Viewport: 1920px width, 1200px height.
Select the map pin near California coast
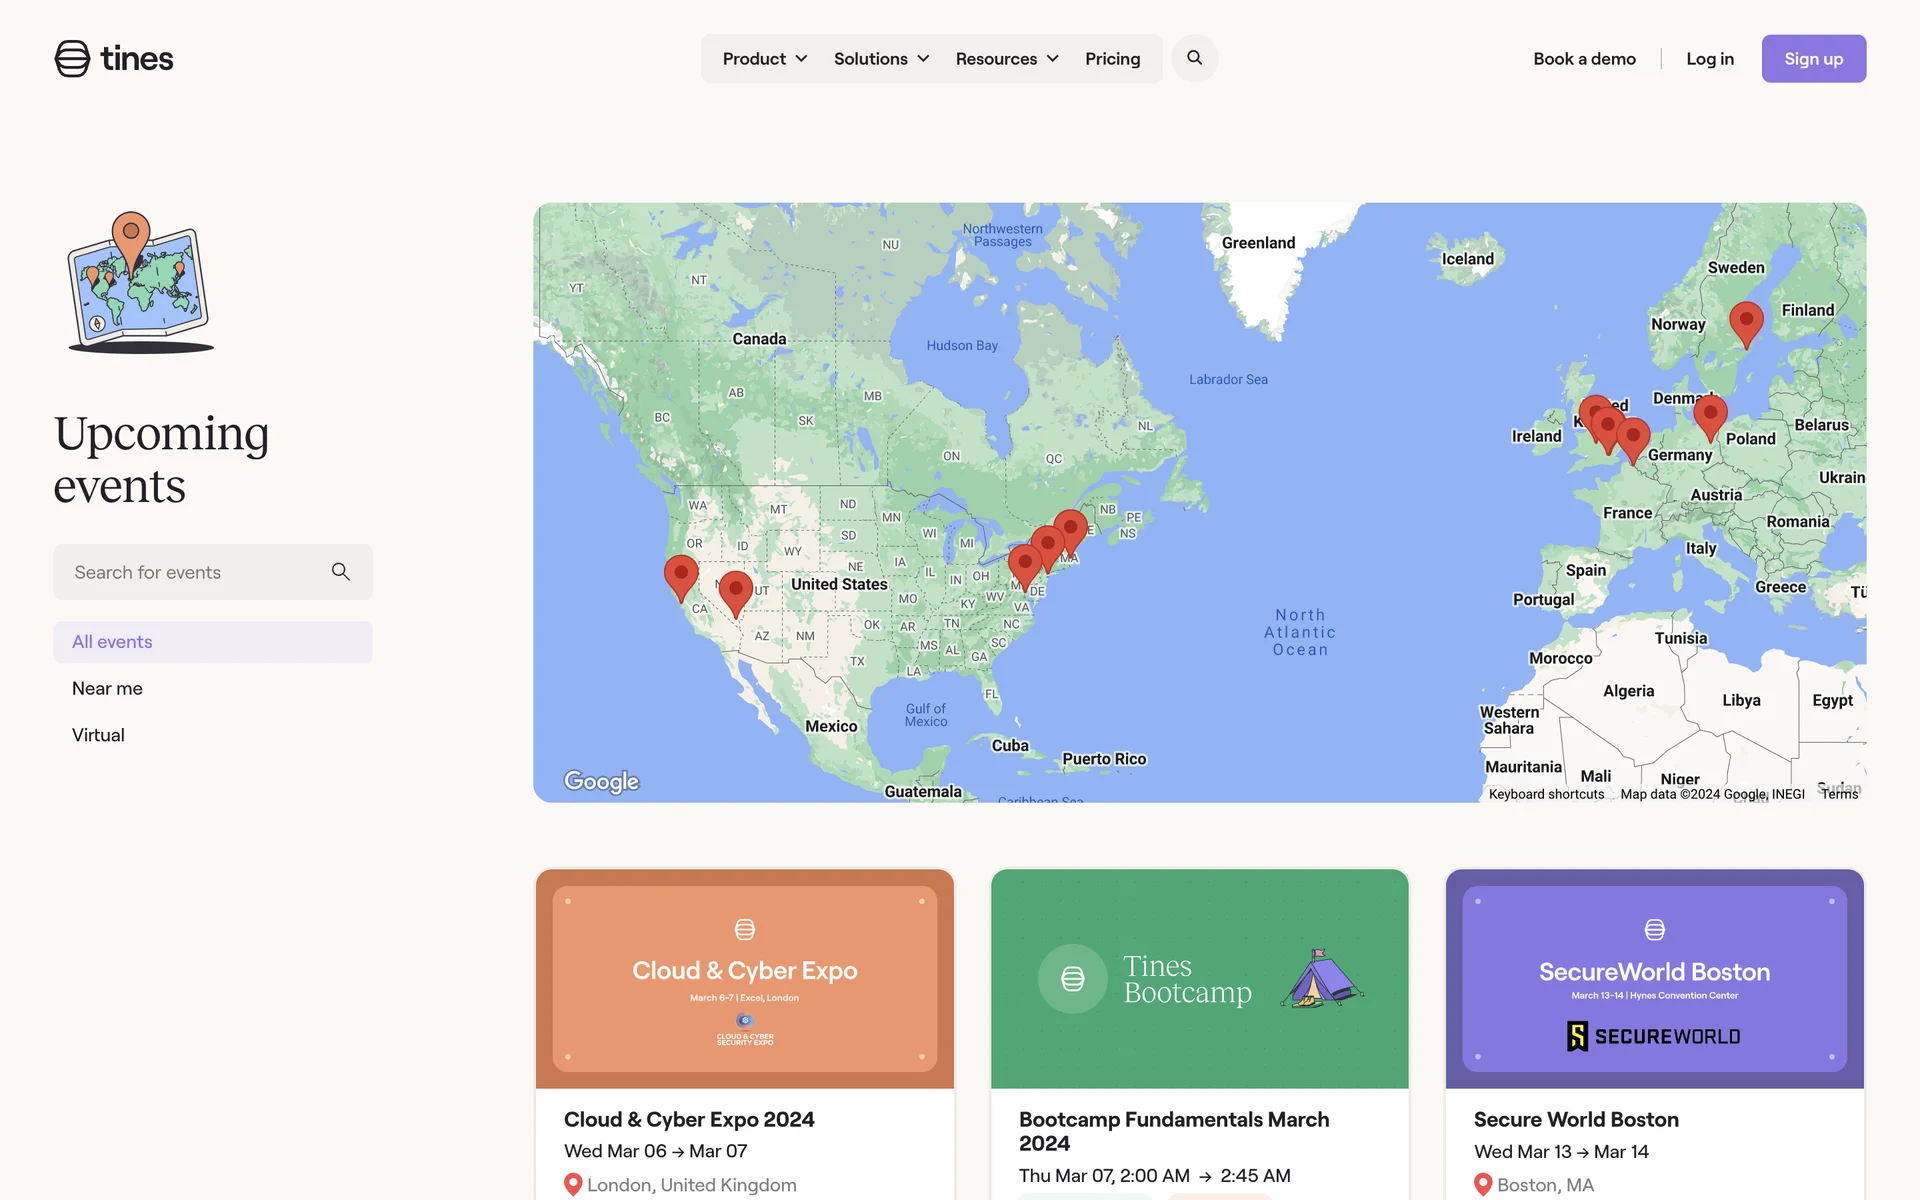click(x=681, y=576)
